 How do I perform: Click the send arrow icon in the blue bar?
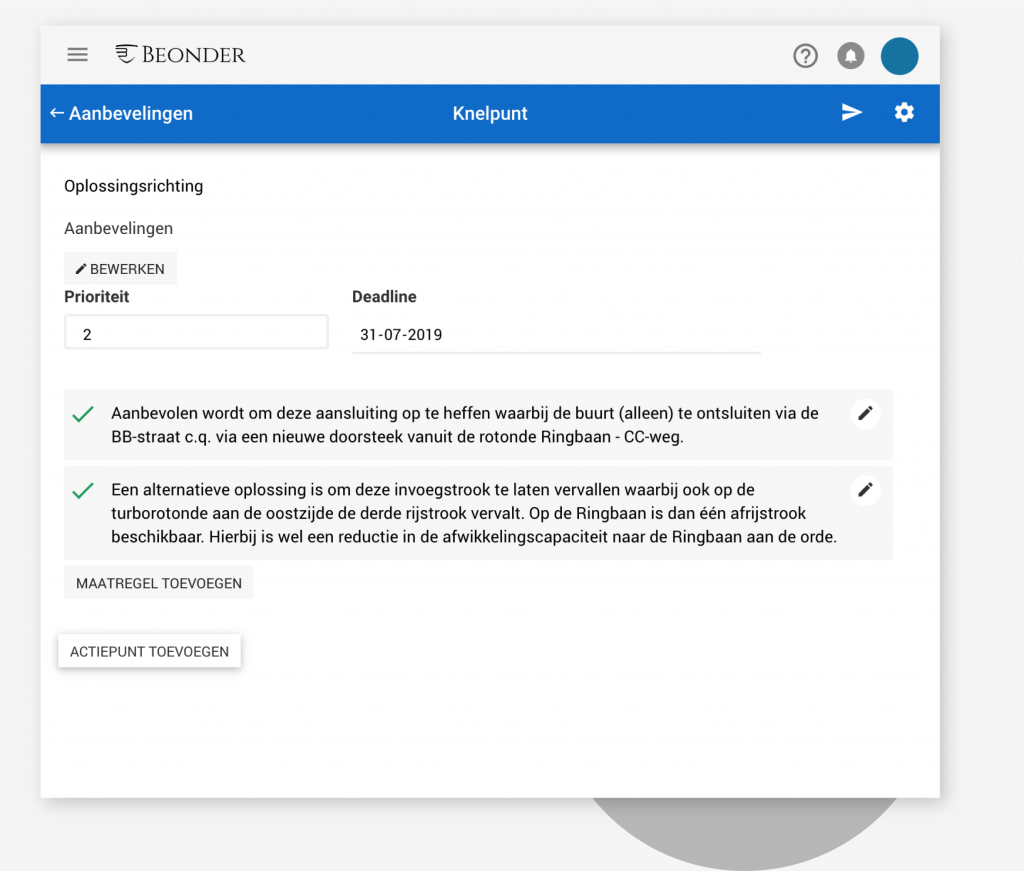pyautogui.click(x=851, y=113)
